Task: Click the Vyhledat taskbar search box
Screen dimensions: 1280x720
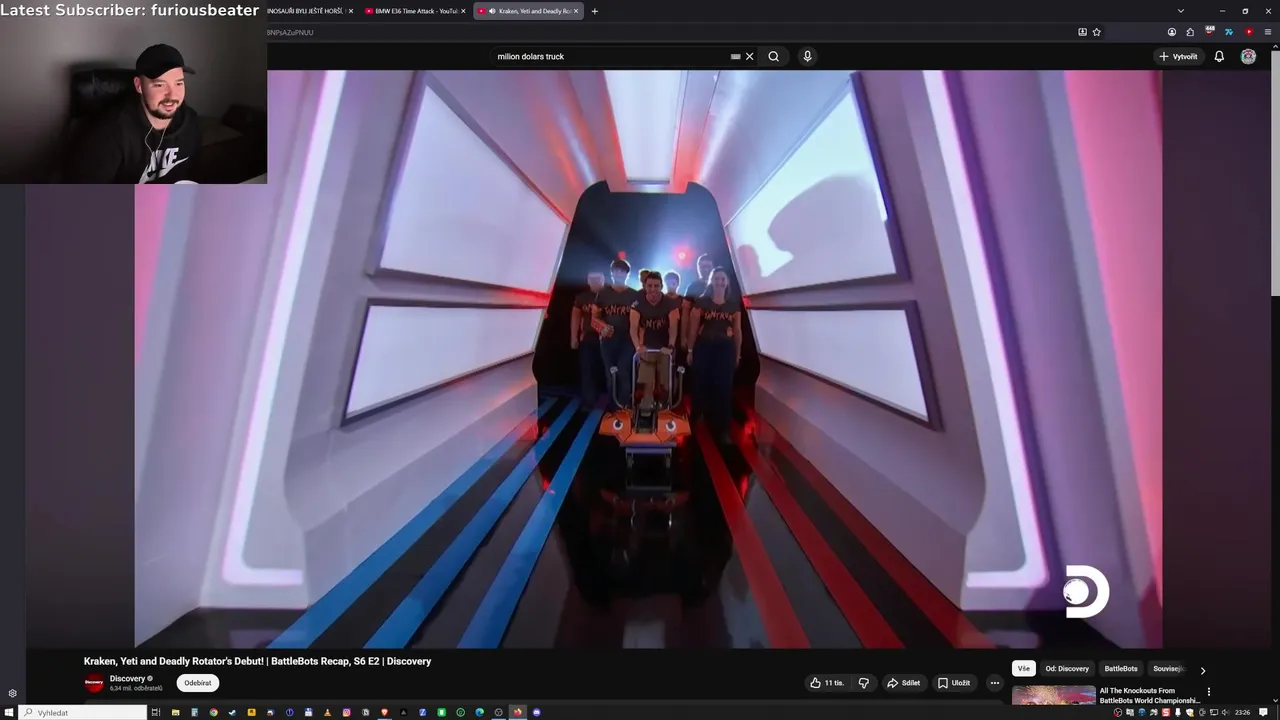Action: (83, 712)
